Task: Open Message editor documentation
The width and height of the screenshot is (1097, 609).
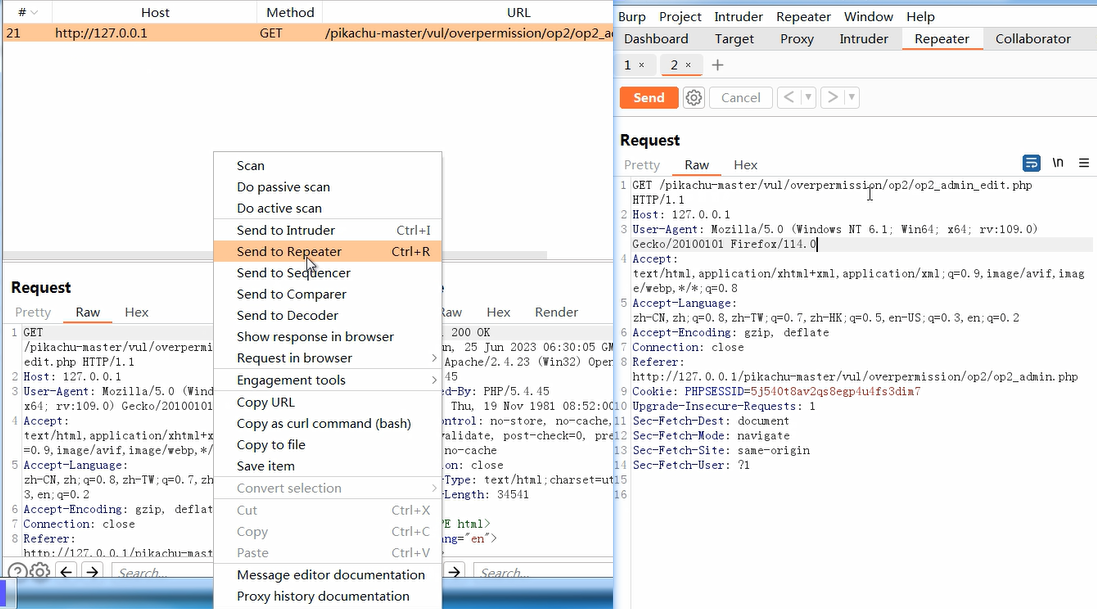Action: click(x=327, y=575)
